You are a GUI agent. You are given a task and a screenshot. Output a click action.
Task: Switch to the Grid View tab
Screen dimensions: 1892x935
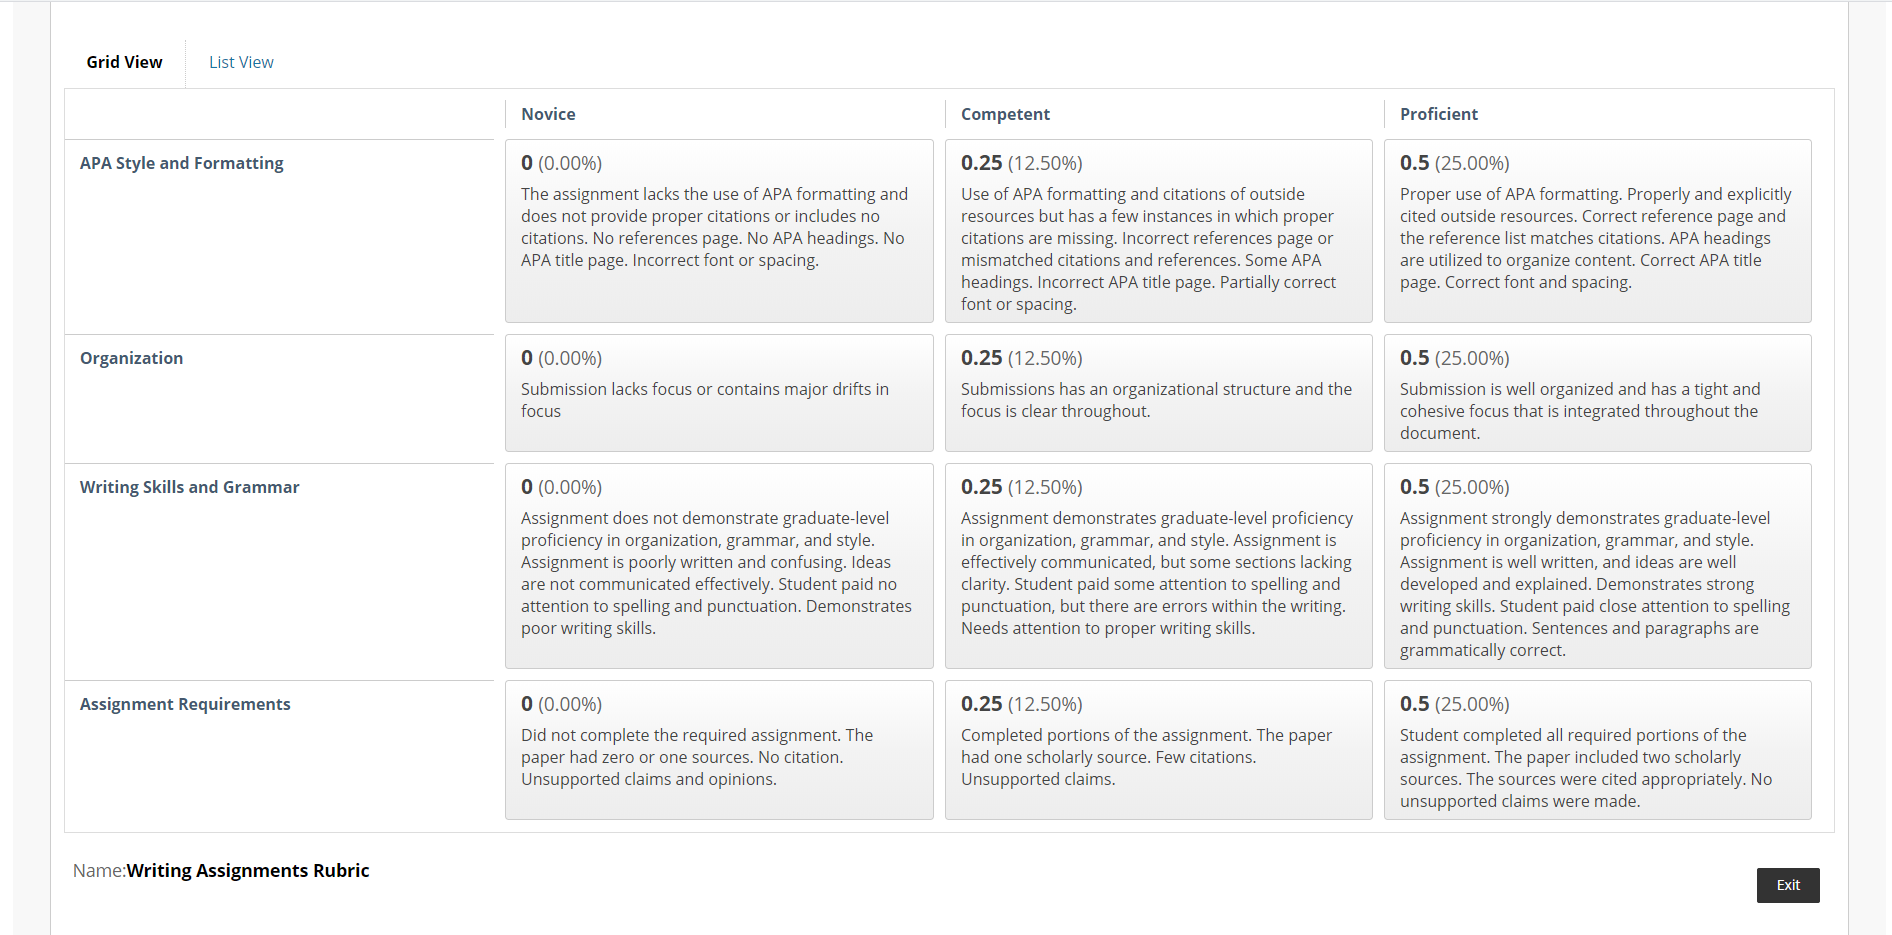tap(124, 62)
